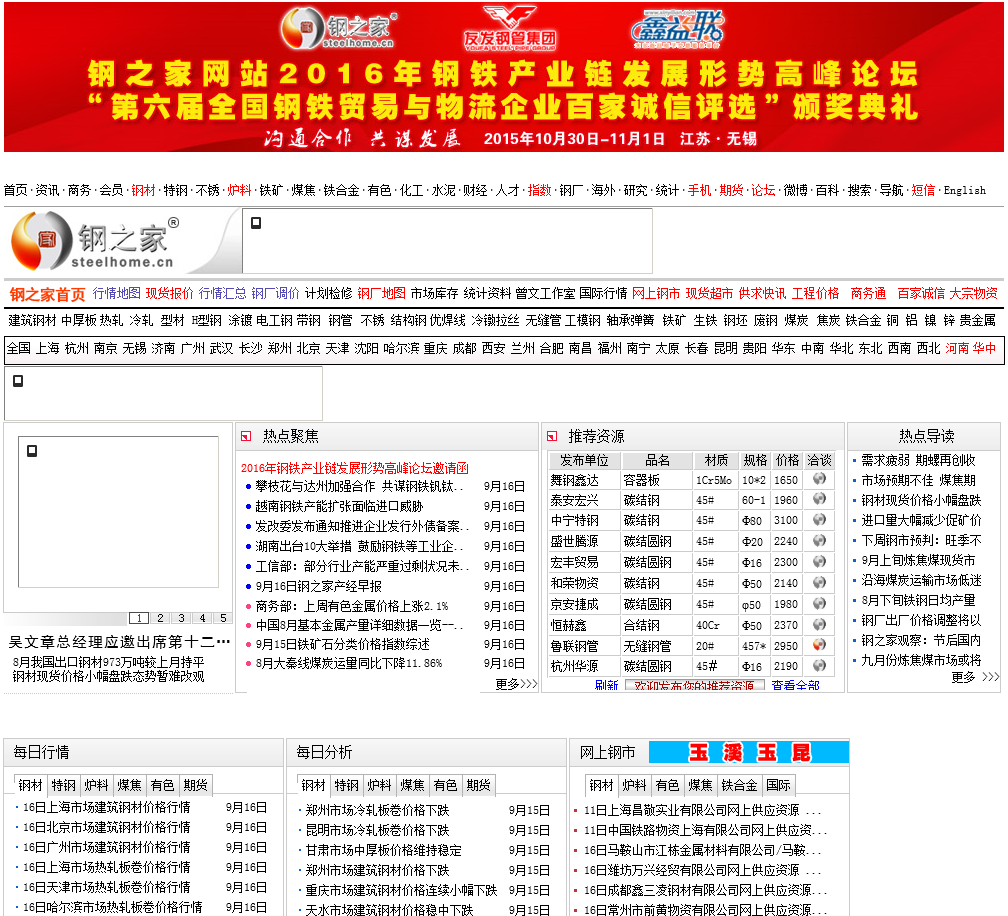This screenshot has width=1008, height=916.
Task: Expand 更多>>> under 热点导读 list
Action: click(x=975, y=677)
